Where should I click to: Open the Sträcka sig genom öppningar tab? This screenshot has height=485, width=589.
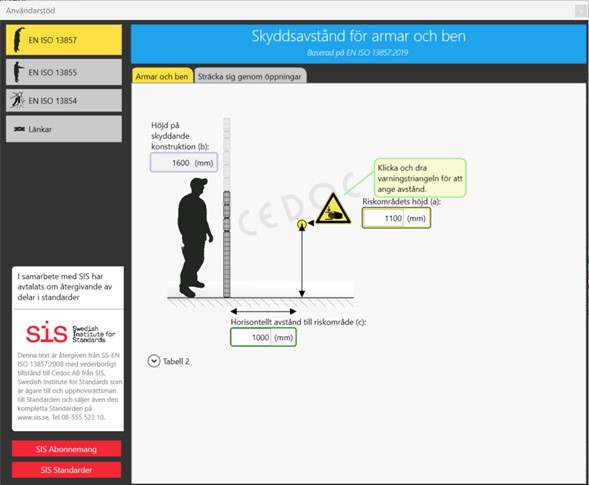tap(250, 76)
